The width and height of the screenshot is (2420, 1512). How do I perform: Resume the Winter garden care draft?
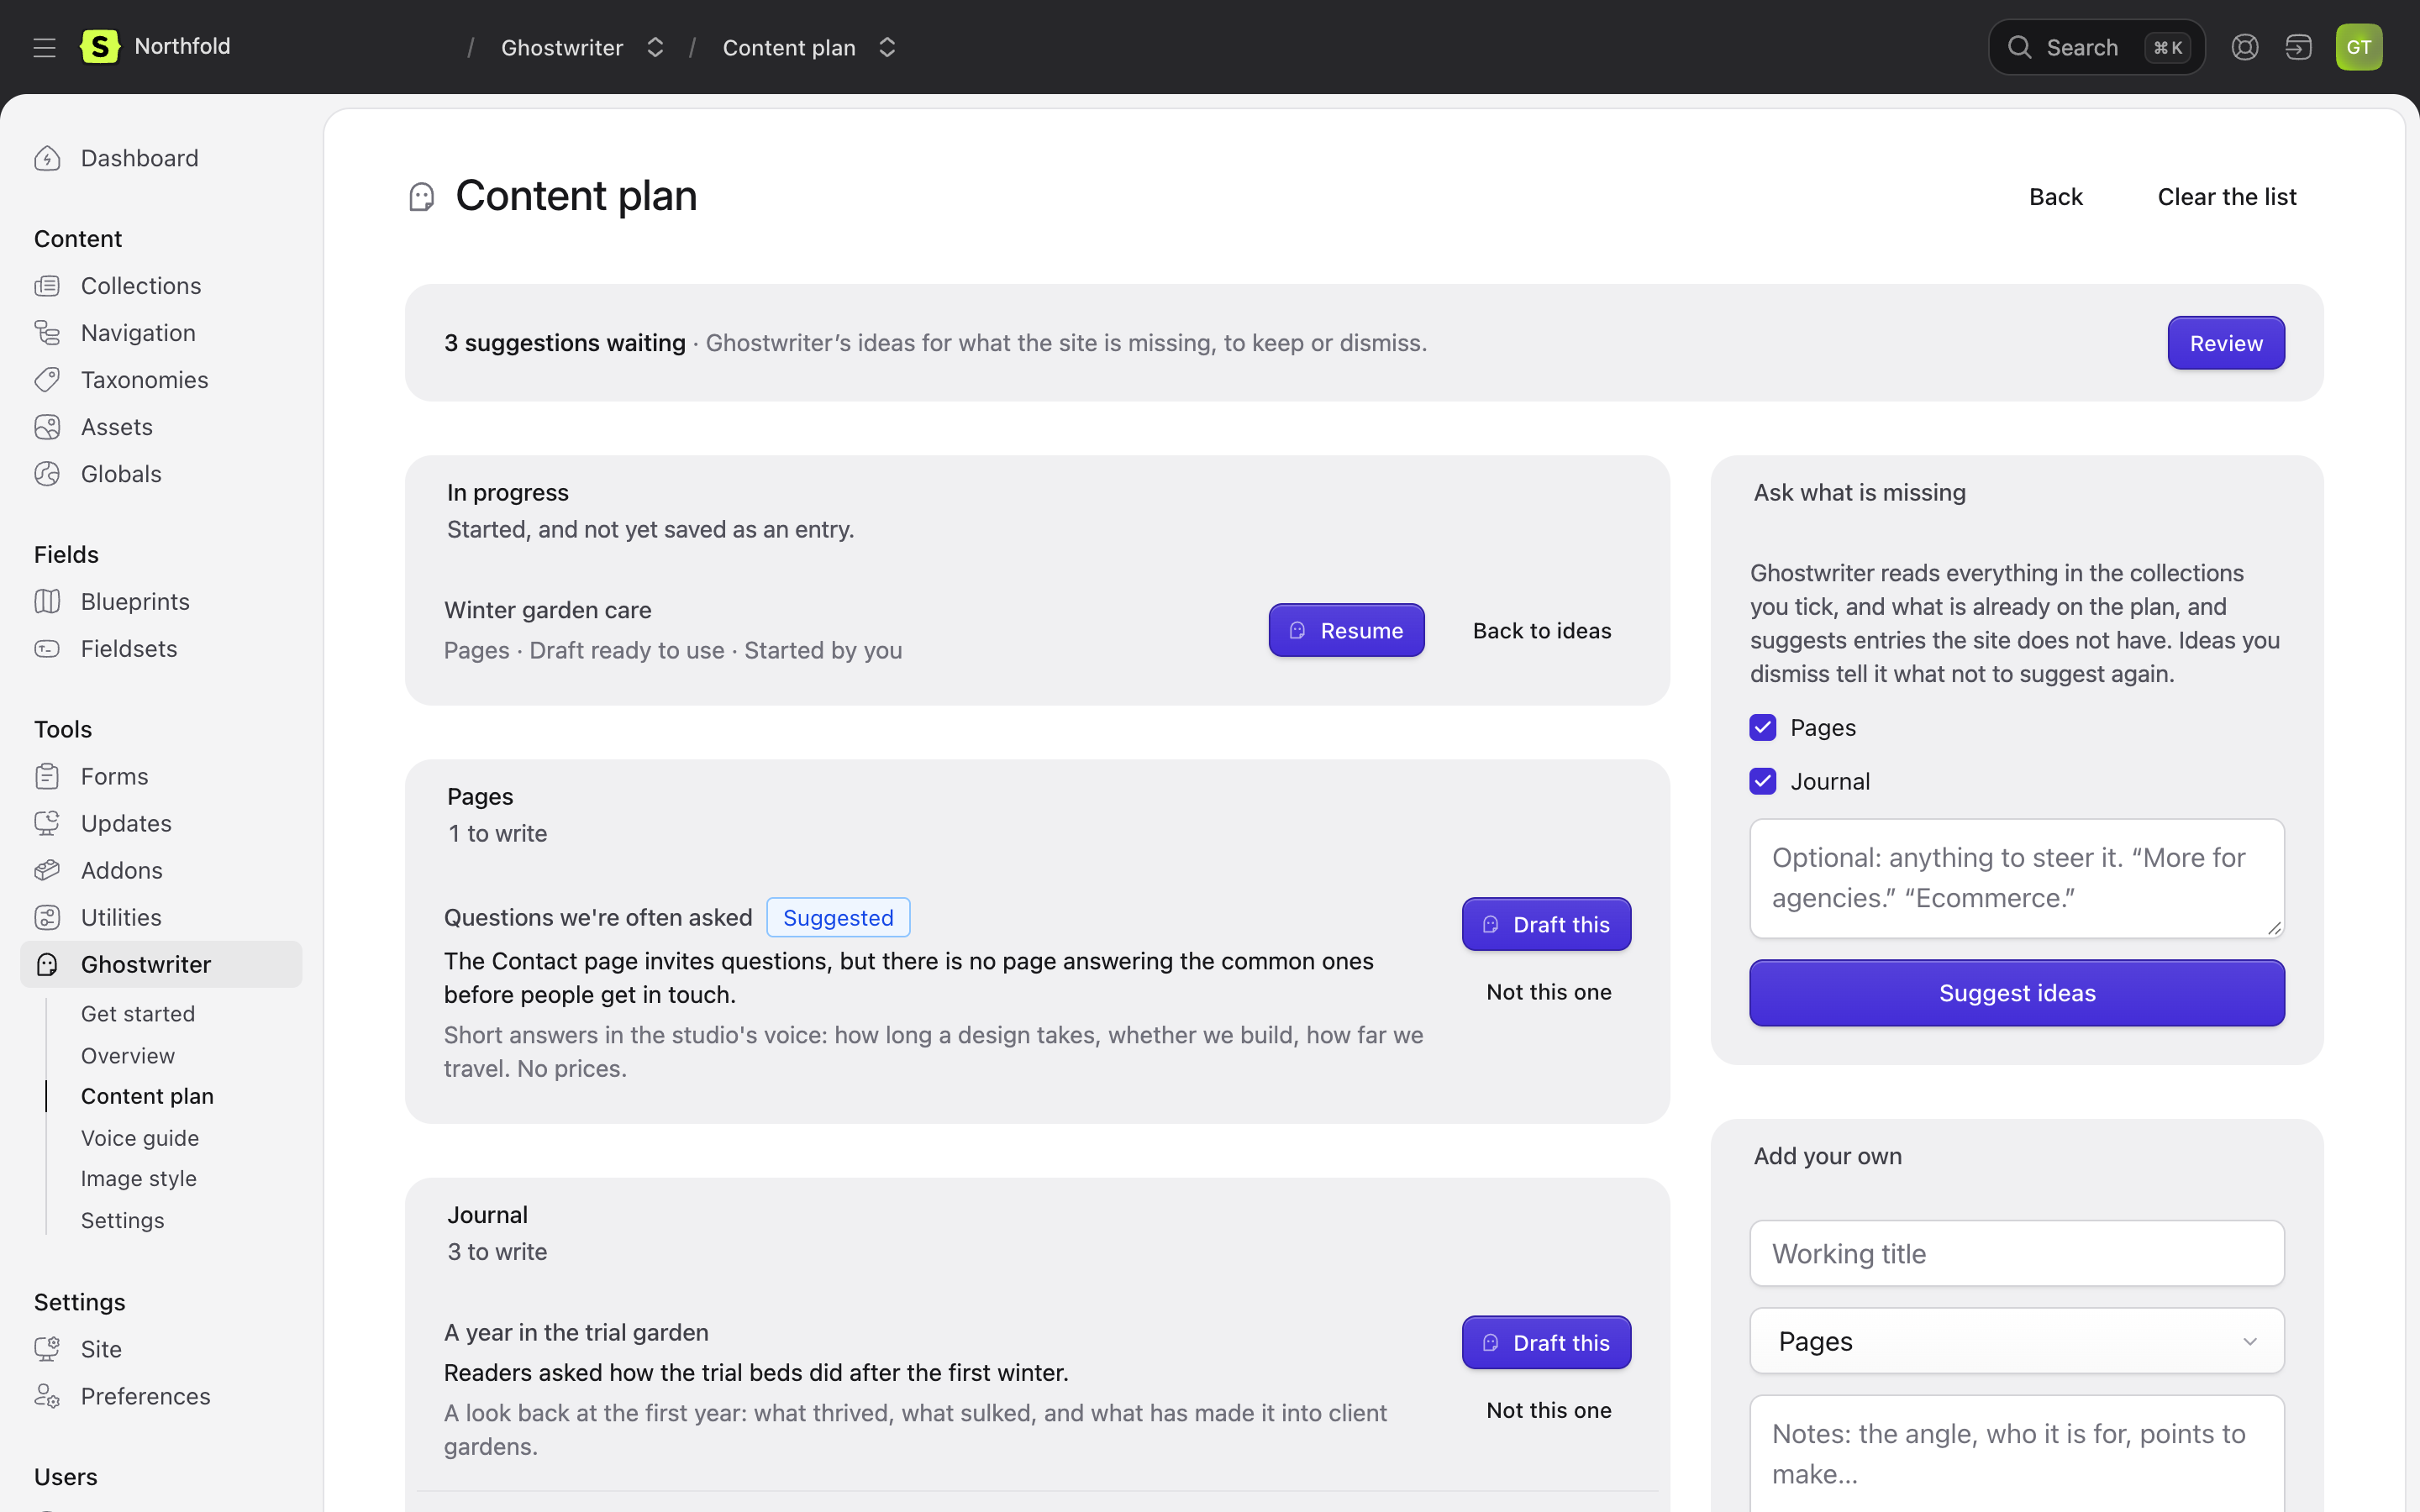pos(1347,630)
